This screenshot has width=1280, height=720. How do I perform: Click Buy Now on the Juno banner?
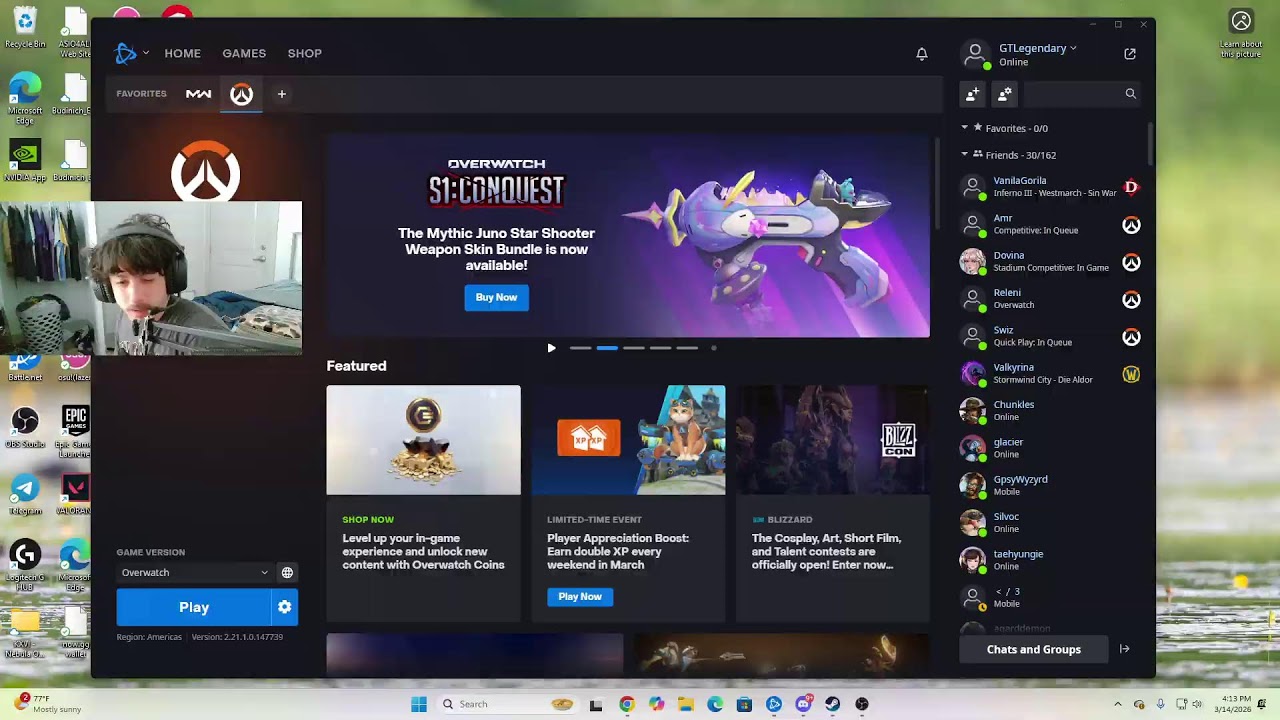coord(497,297)
